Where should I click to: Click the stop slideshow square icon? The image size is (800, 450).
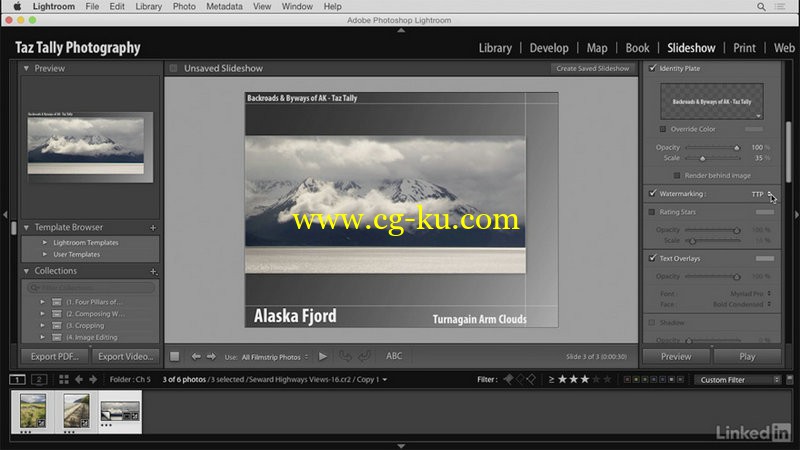(174, 357)
